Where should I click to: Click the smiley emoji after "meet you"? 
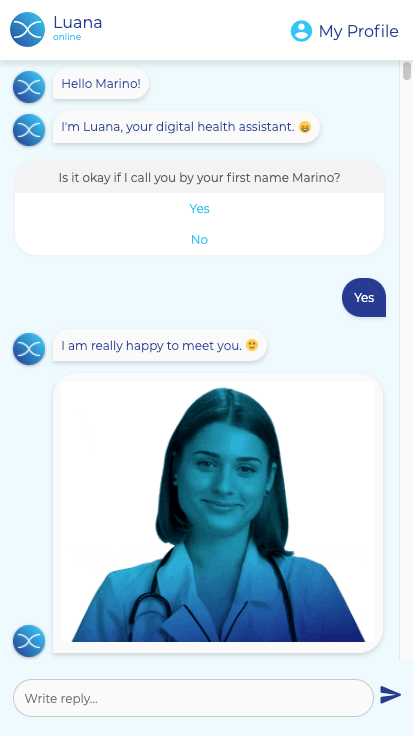tap(252, 345)
